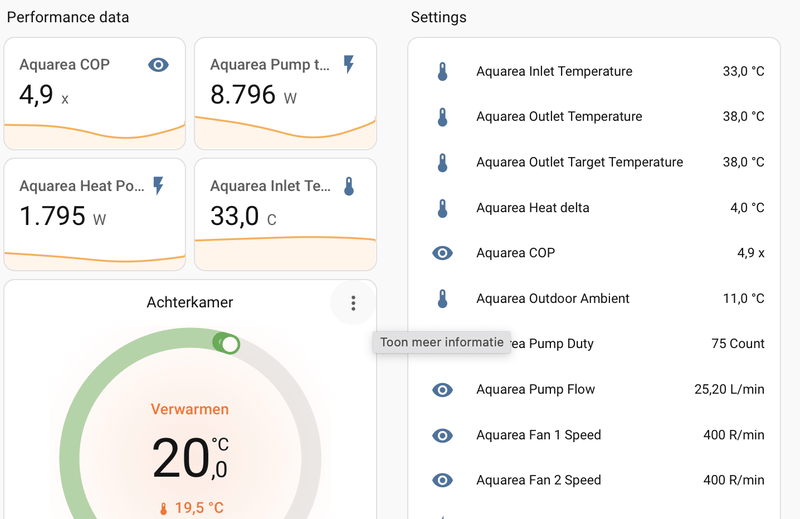Click the 20,0 °C target temperature display
Screen dimensions: 800x519
[190, 458]
